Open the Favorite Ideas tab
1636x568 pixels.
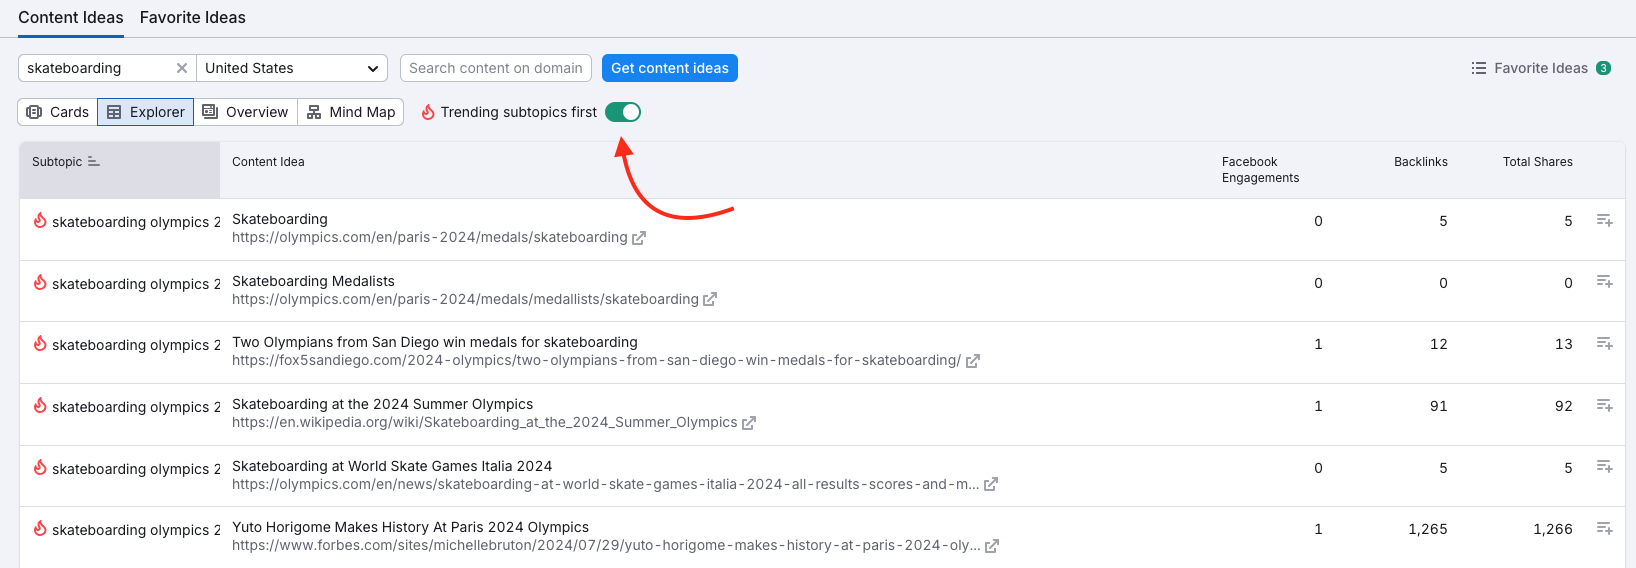pyautogui.click(x=192, y=18)
